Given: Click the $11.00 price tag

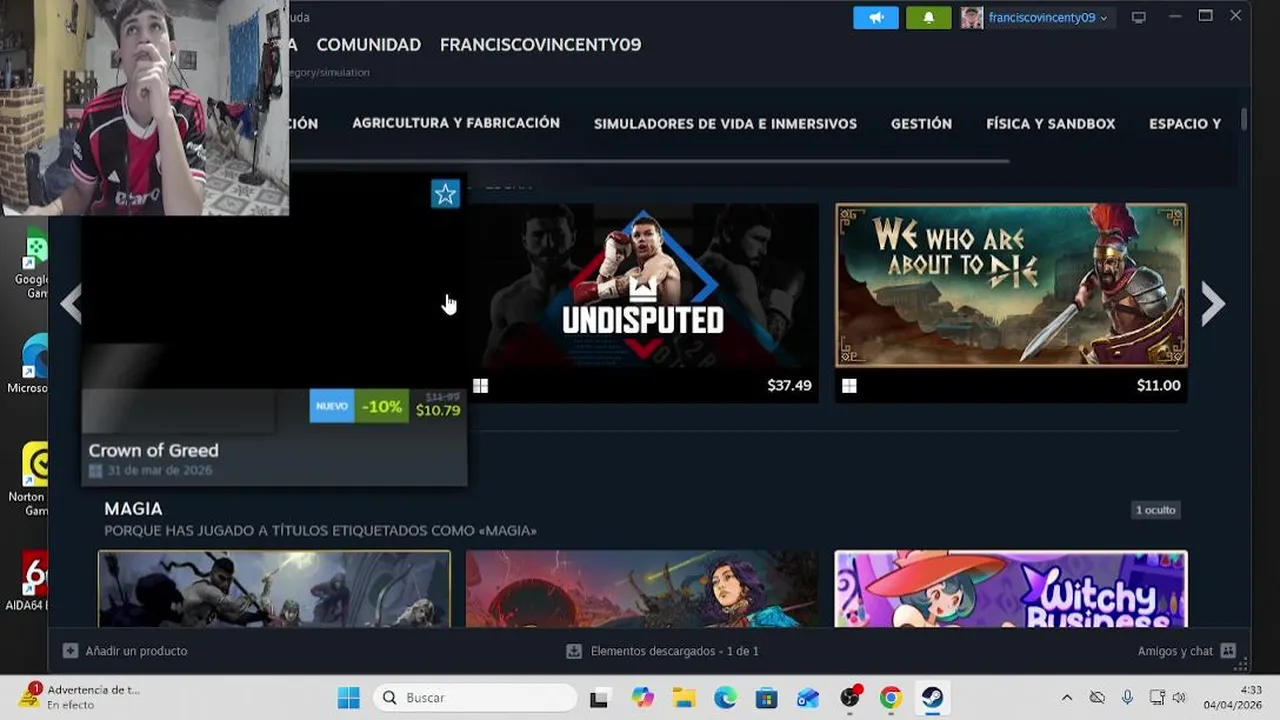Looking at the screenshot, I should click(1158, 385).
